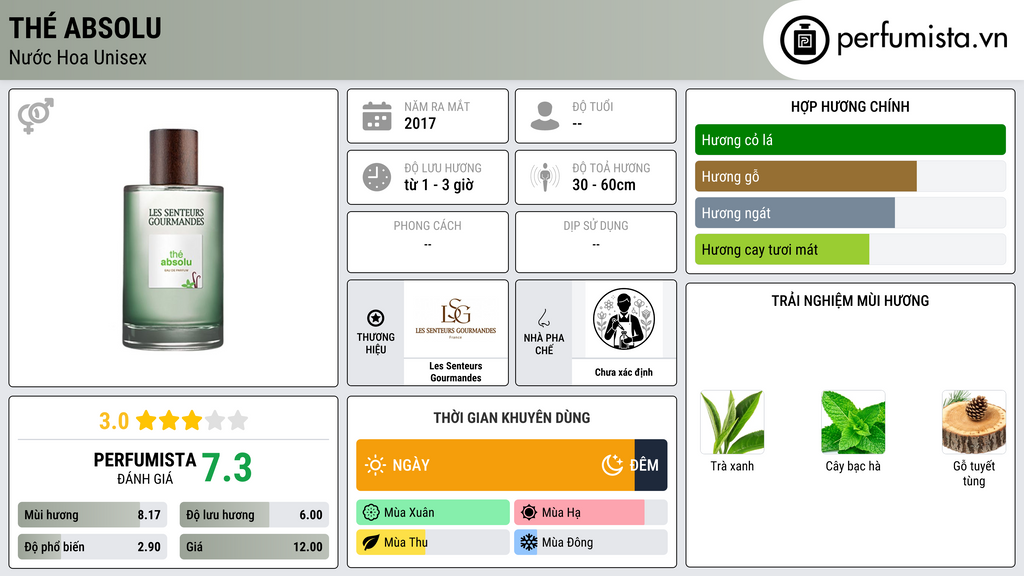Click the person silhouette icon for Độ tuổi

point(545,116)
